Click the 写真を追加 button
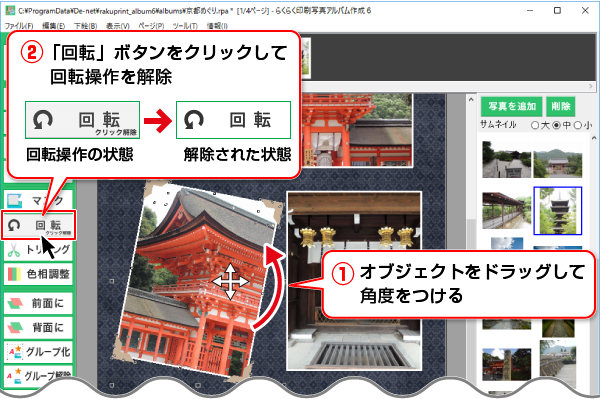Image resolution: width=600 pixels, height=399 pixels. 512,106
